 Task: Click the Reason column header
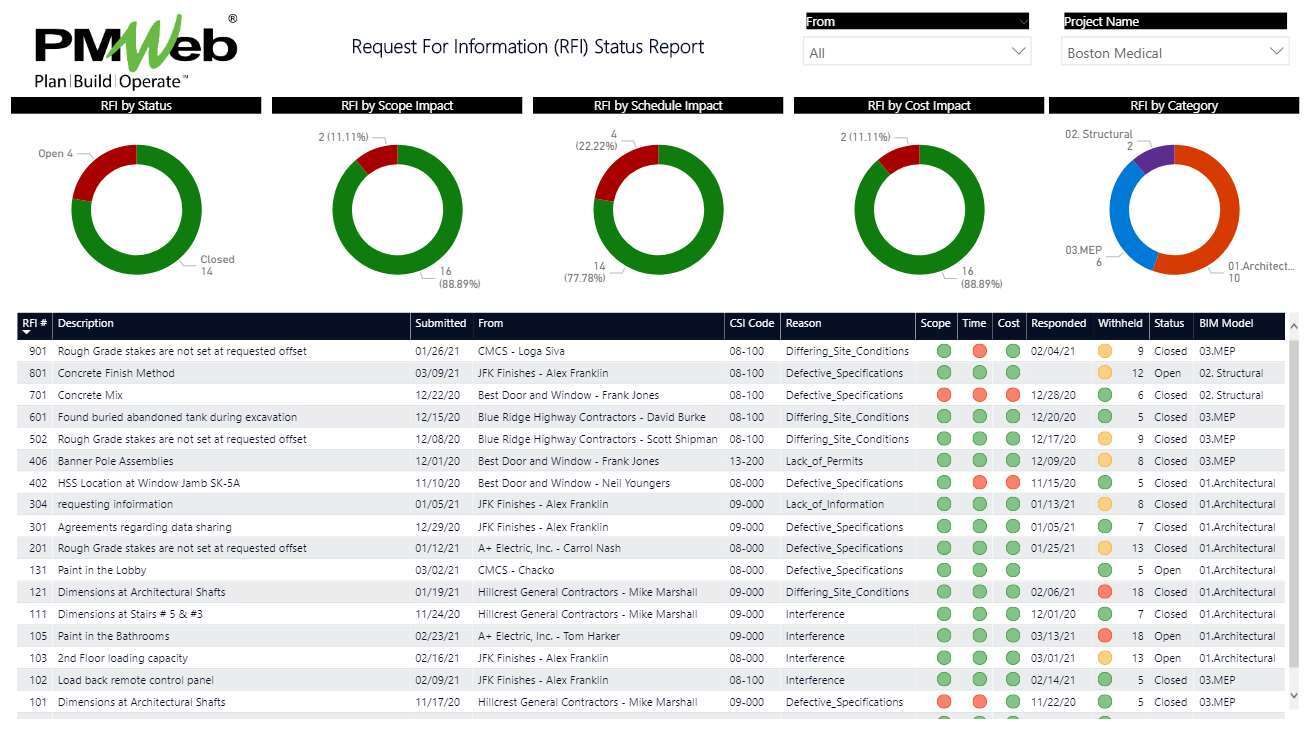[803, 323]
